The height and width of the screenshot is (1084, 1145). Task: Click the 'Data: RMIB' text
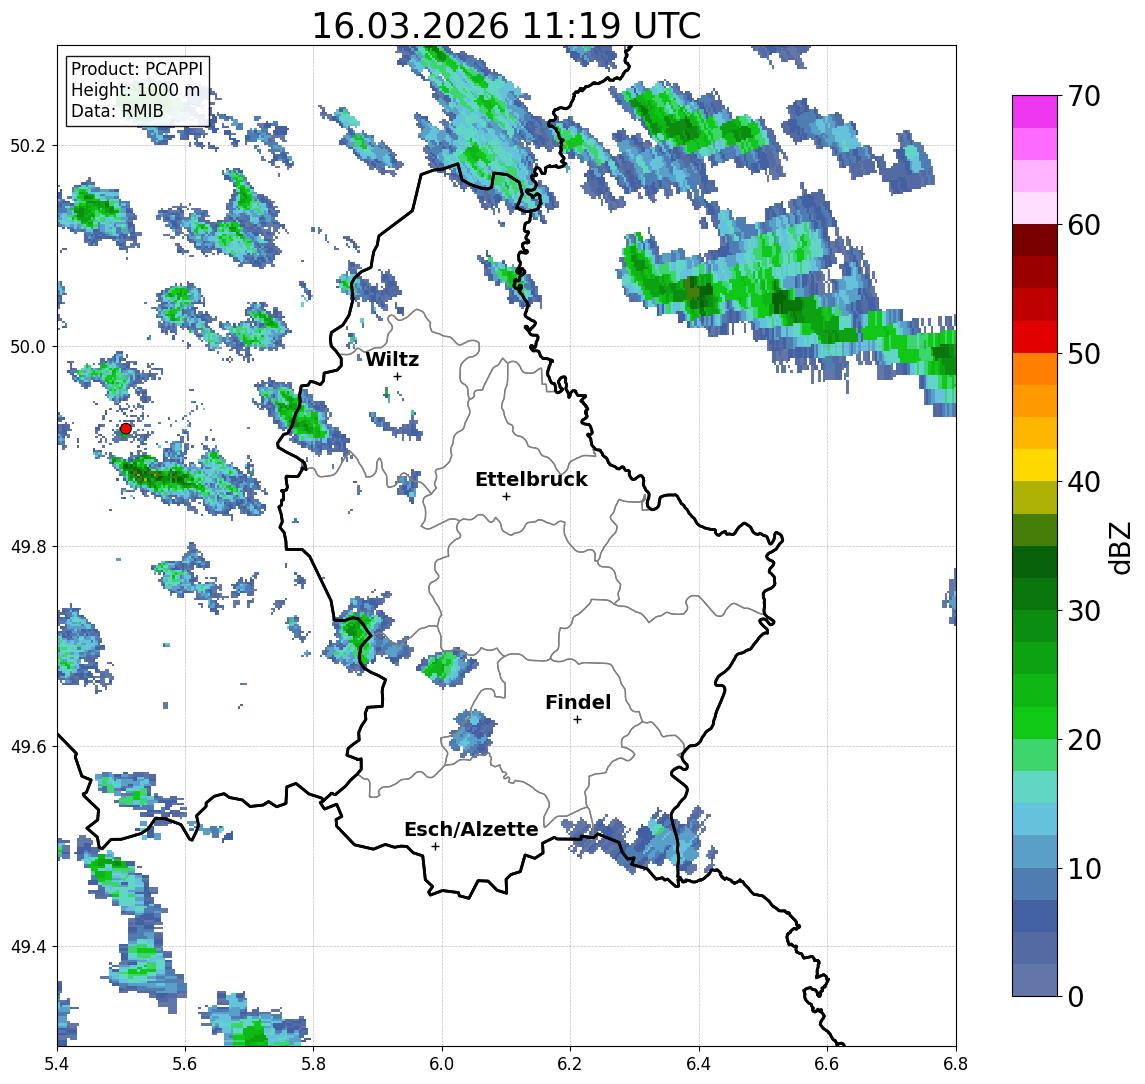(x=117, y=111)
